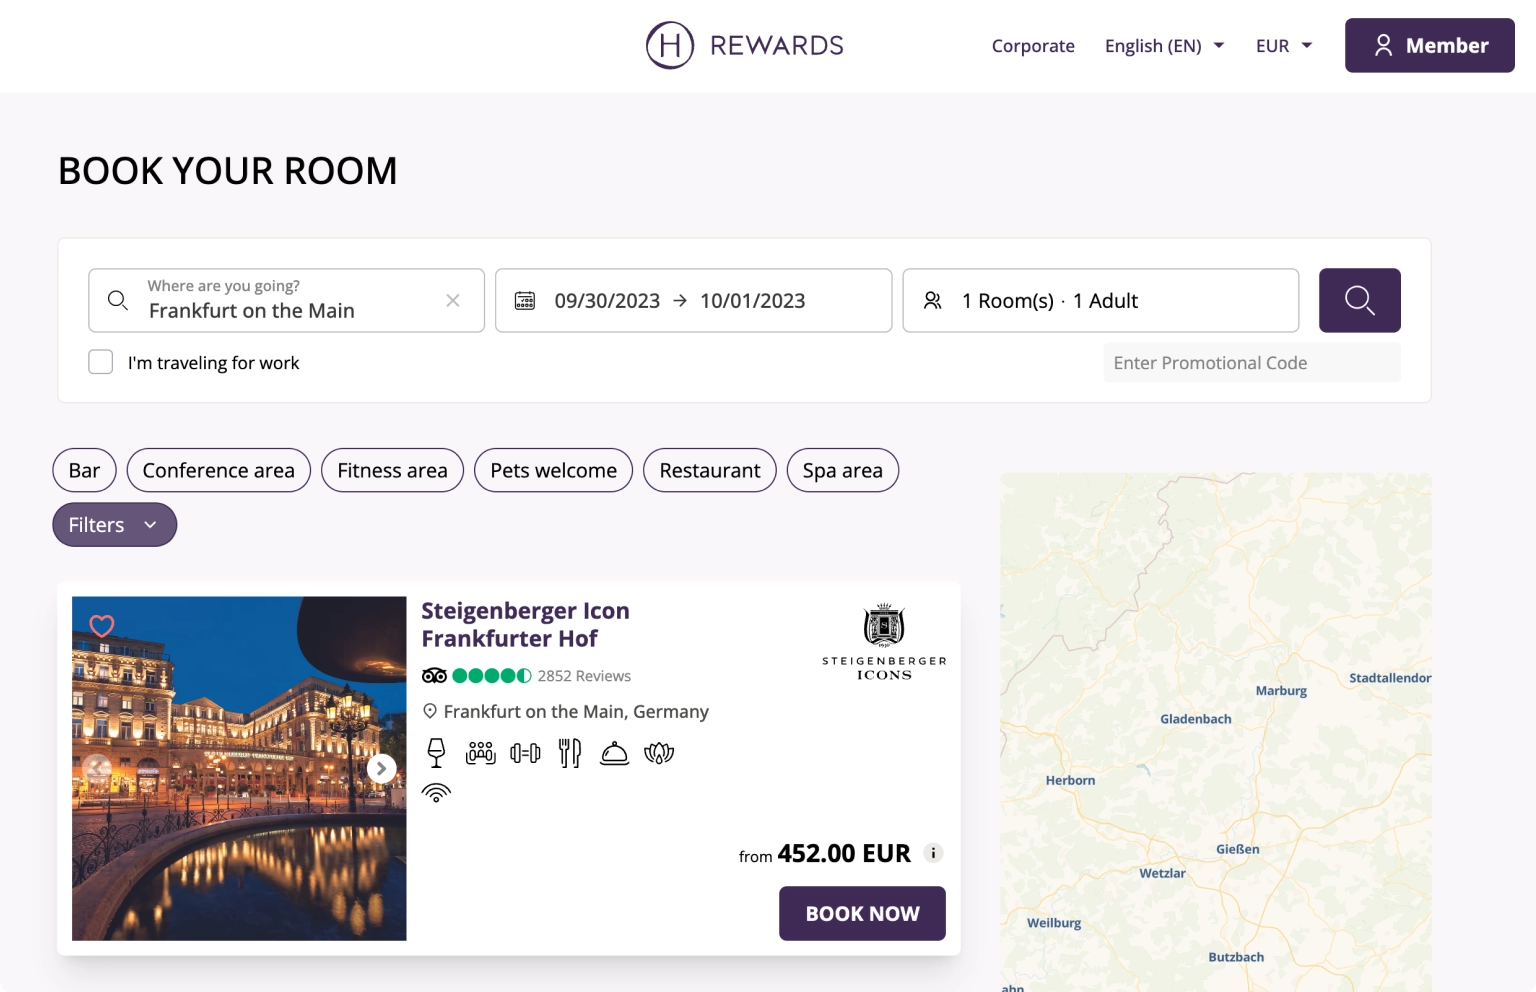Image resolution: width=1536 pixels, height=992 pixels.
Task: Toggle the Fitness area filter chip
Action: (392, 470)
